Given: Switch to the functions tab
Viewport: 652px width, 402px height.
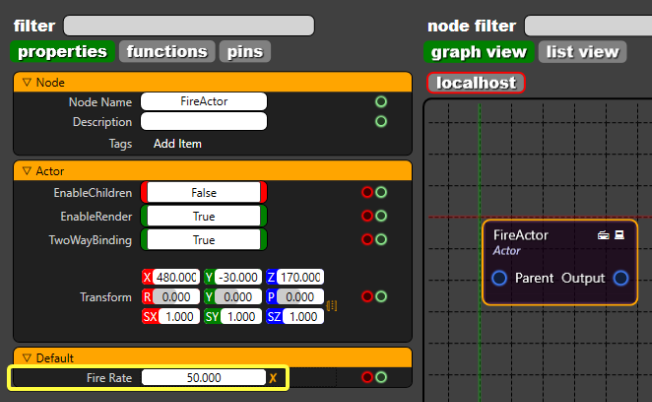Looking at the screenshot, I should tap(167, 51).
